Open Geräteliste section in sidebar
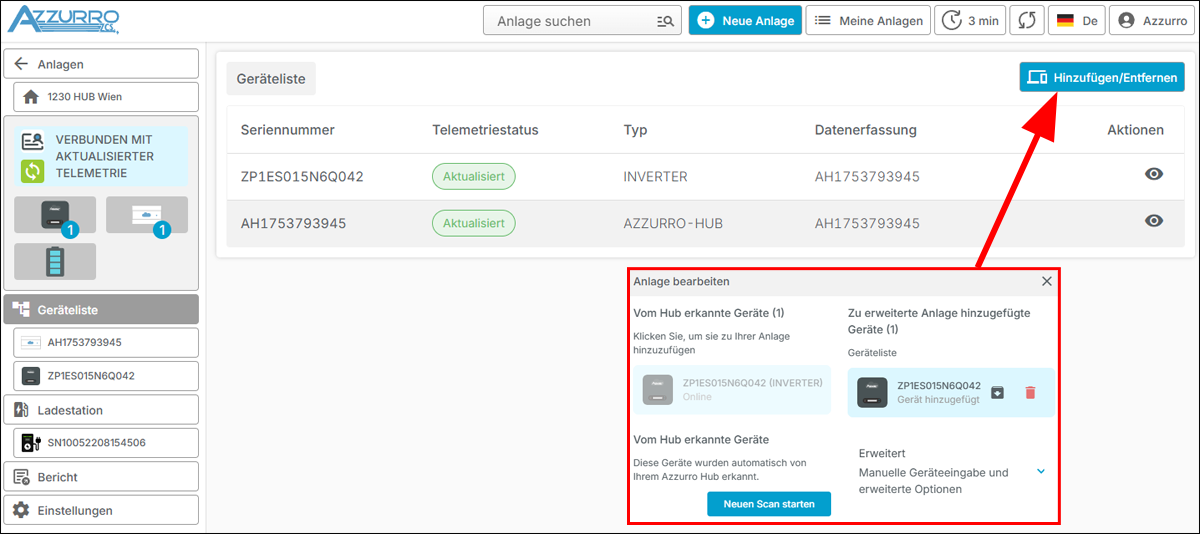This screenshot has width=1200, height=534. [102, 310]
